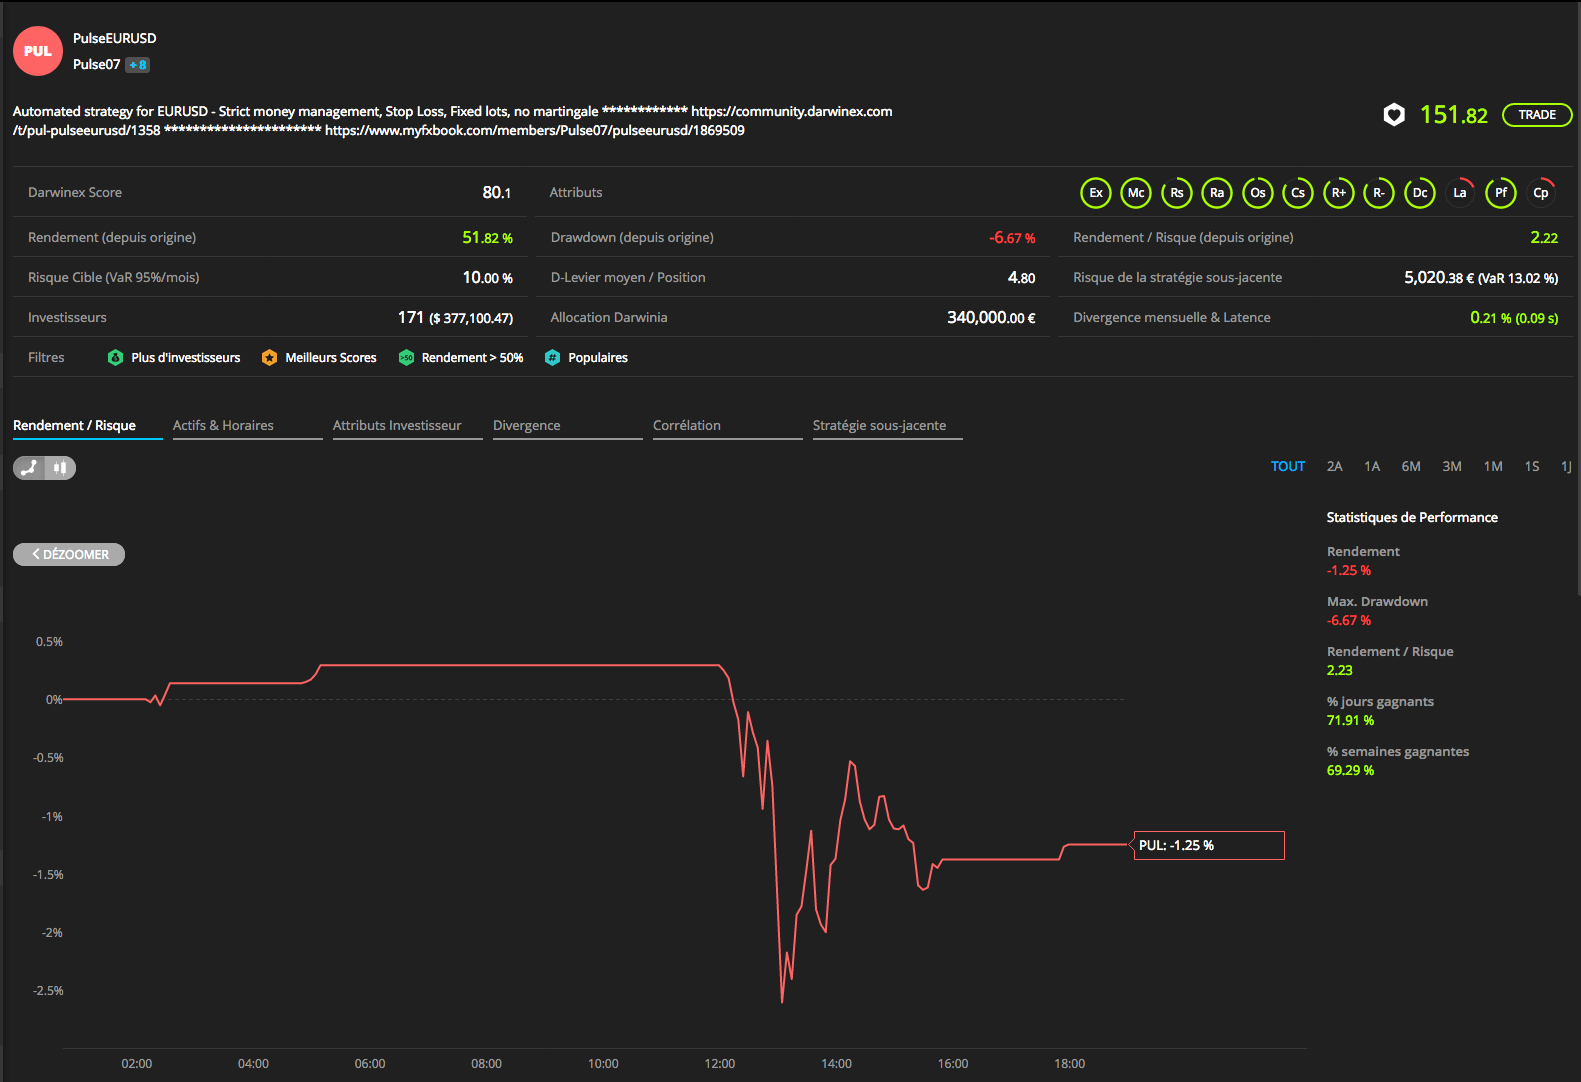Screen dimensions: 1581x1082
Task: Click the Divergence value 0.21 % (0.09 s)
Action: (x=1514, y=317)
